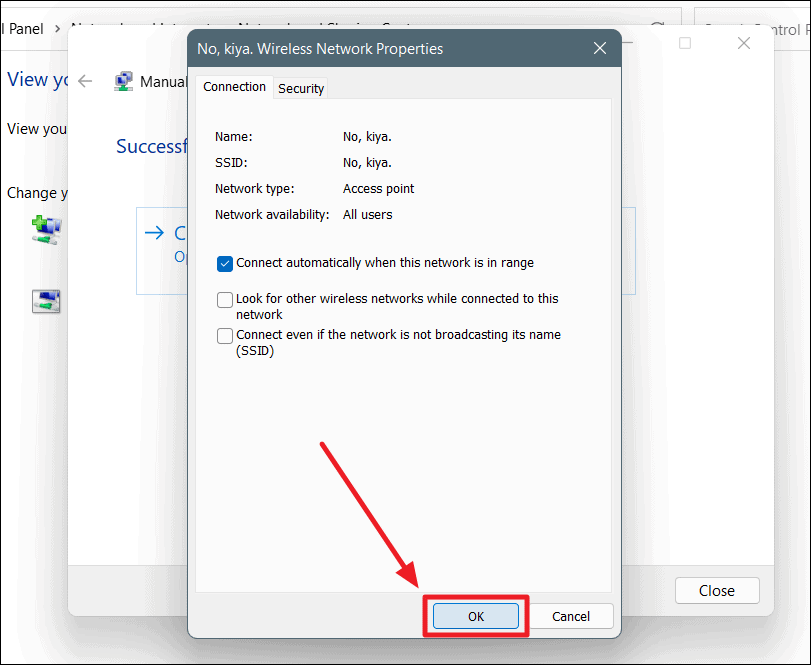Select the Connection tab
Screen dimensions: 811x665
pyautogui.click(x=234, y=88)
